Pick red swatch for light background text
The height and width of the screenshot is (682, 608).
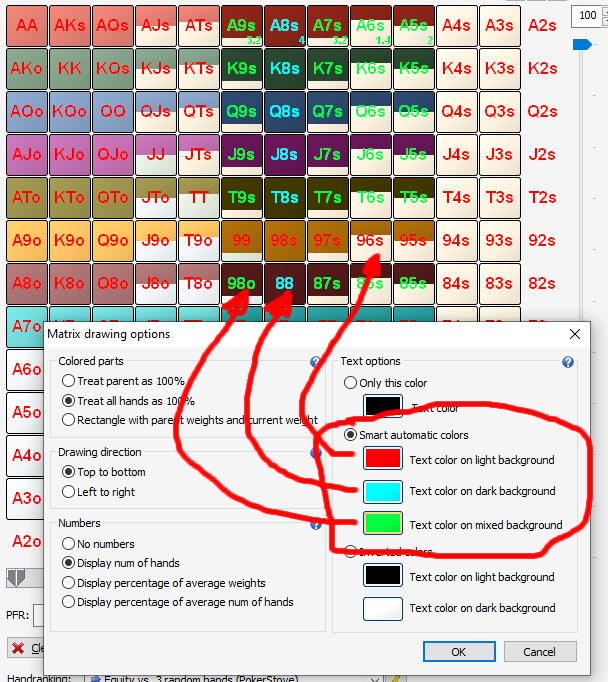(383, 458)
